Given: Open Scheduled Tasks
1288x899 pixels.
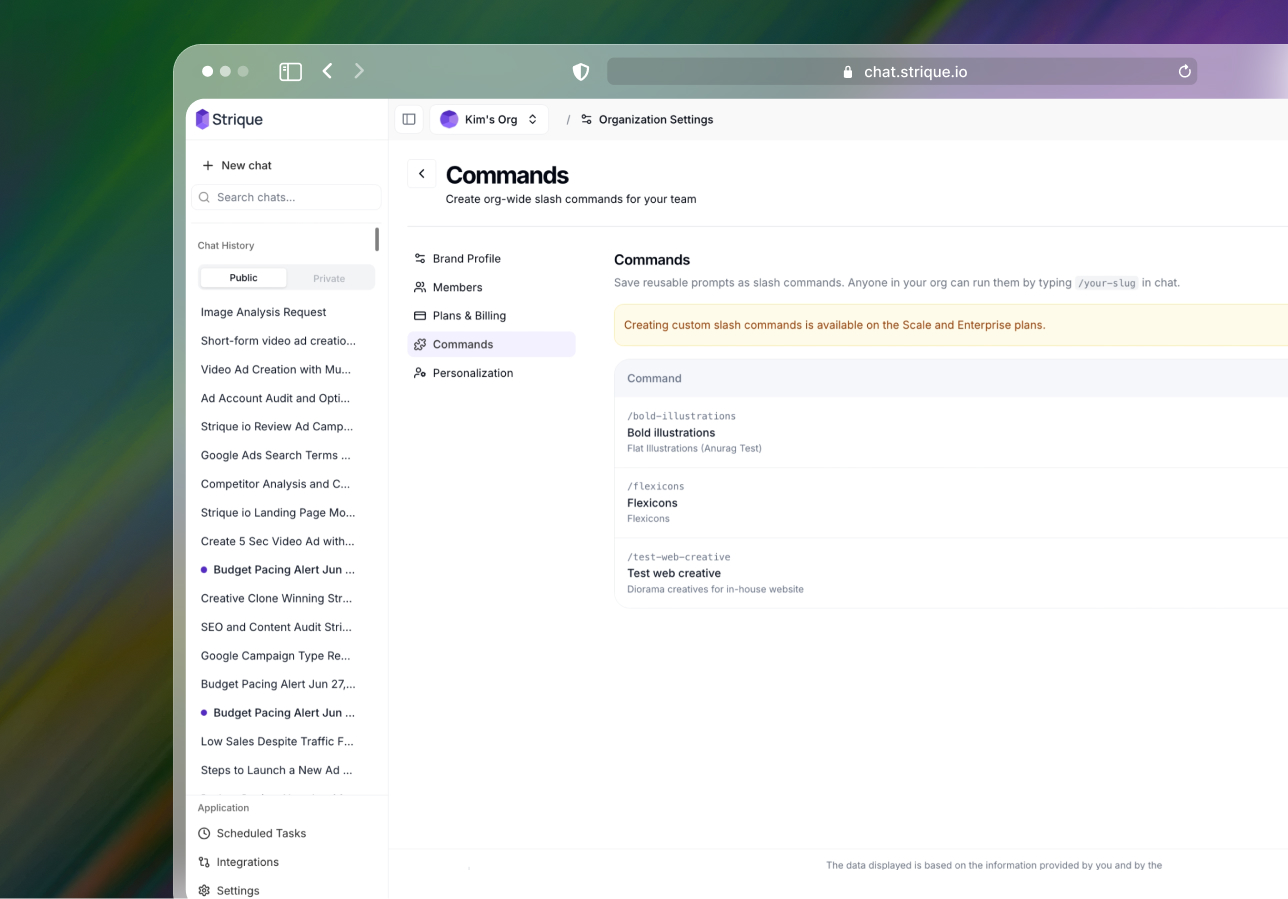Looking at the screenshot, I should tap(252, 833).
